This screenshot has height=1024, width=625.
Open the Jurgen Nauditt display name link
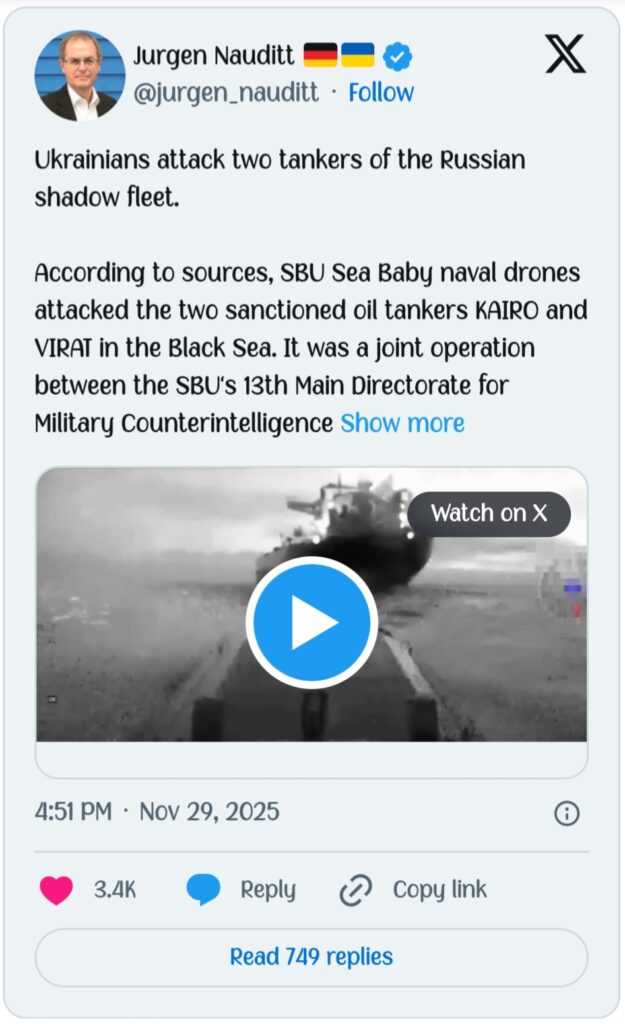(x=214, y=56)
